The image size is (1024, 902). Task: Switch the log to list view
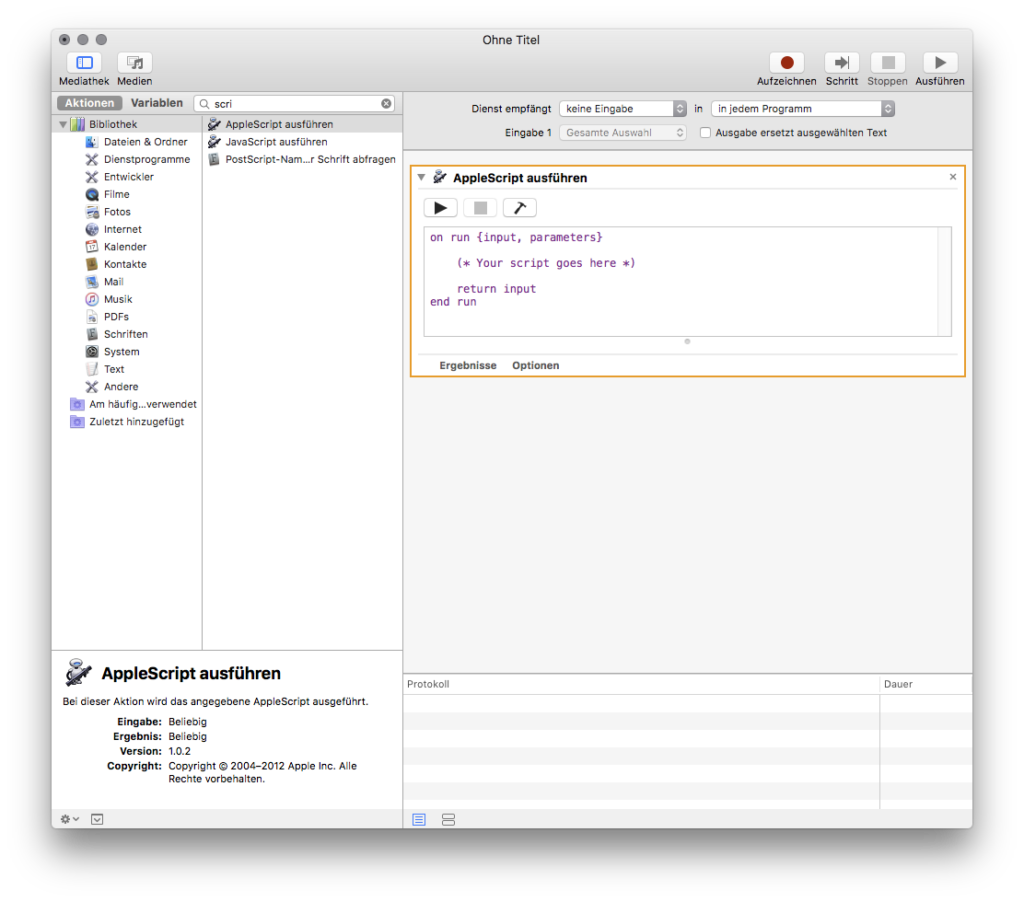point(419,820)
